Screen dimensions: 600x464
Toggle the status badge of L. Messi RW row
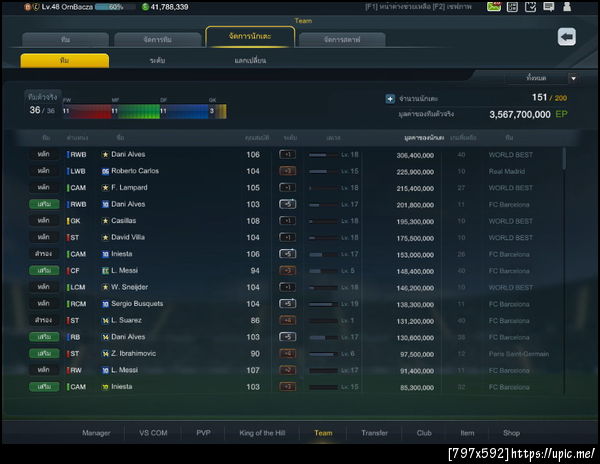click(x=44, y=370)
